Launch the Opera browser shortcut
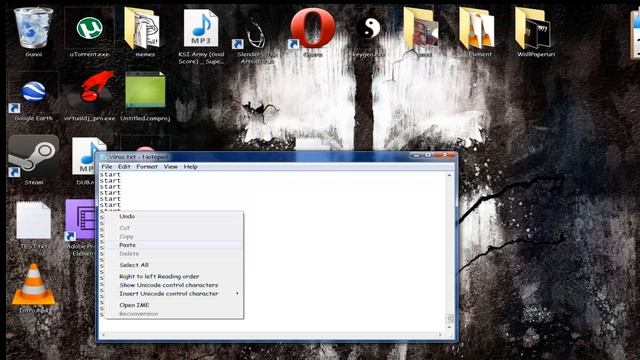Image resolution: width=640 pixels, height=360 pixels. point(312,28)
